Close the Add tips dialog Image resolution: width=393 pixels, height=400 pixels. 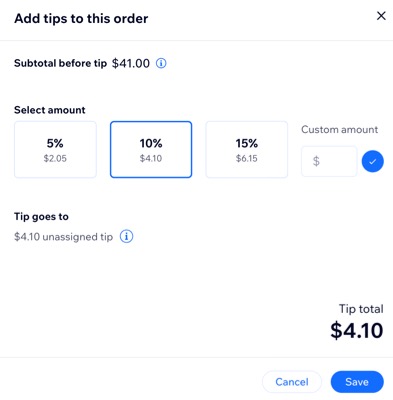coord(381,16)
